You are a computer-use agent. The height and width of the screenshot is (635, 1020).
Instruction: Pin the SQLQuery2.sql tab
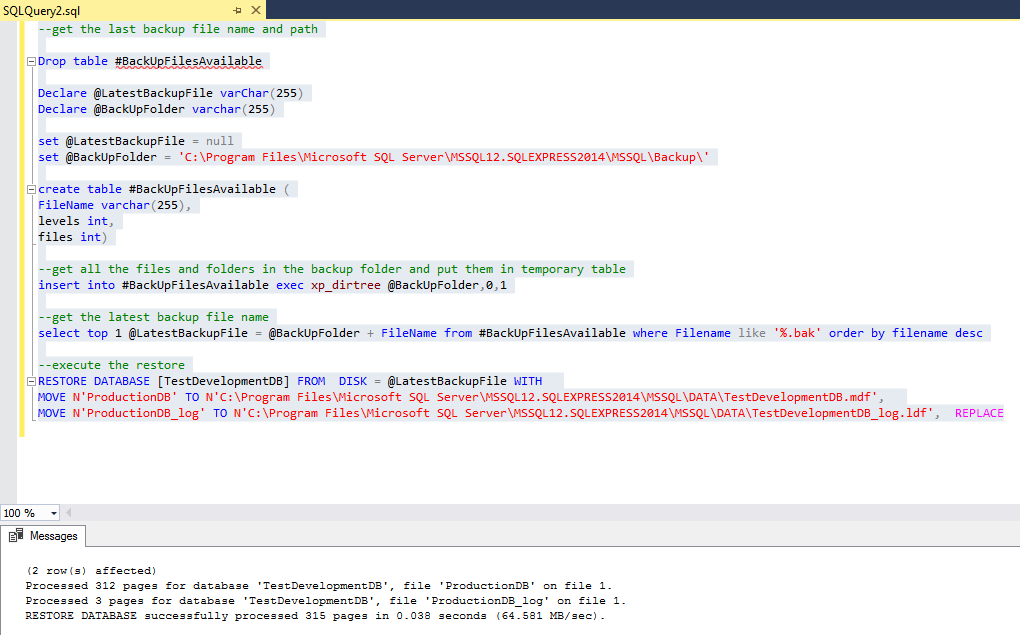(x=237, y=10)
